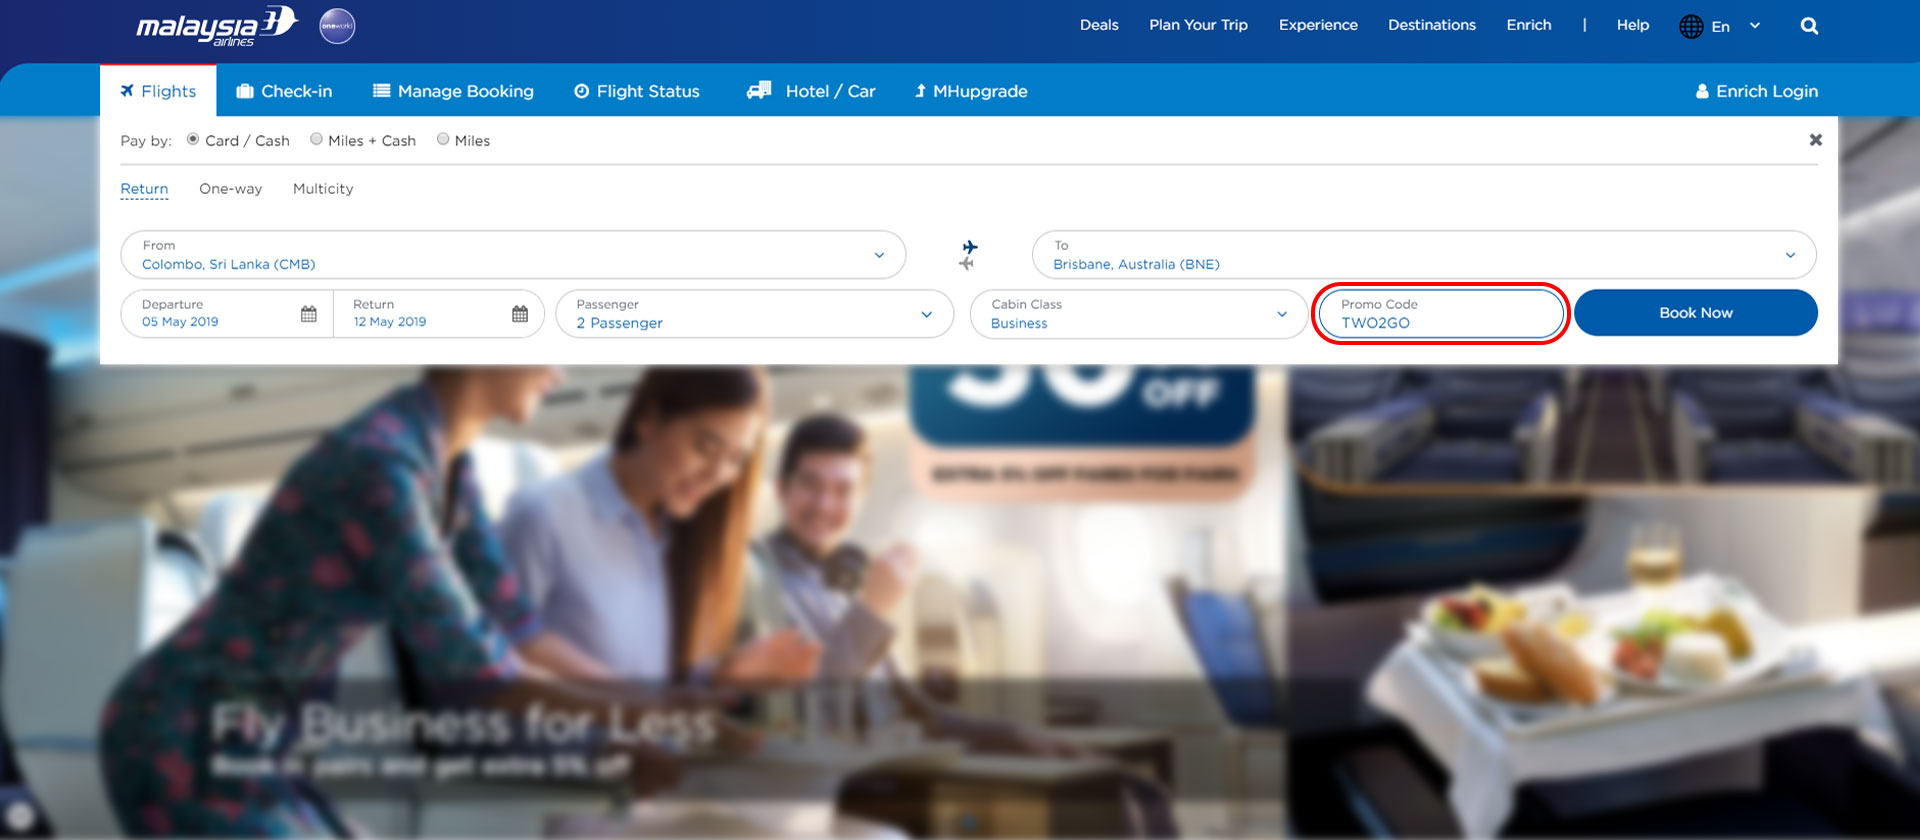Click the Book Now button
1920x840 pixels.
click(1696, 313)
